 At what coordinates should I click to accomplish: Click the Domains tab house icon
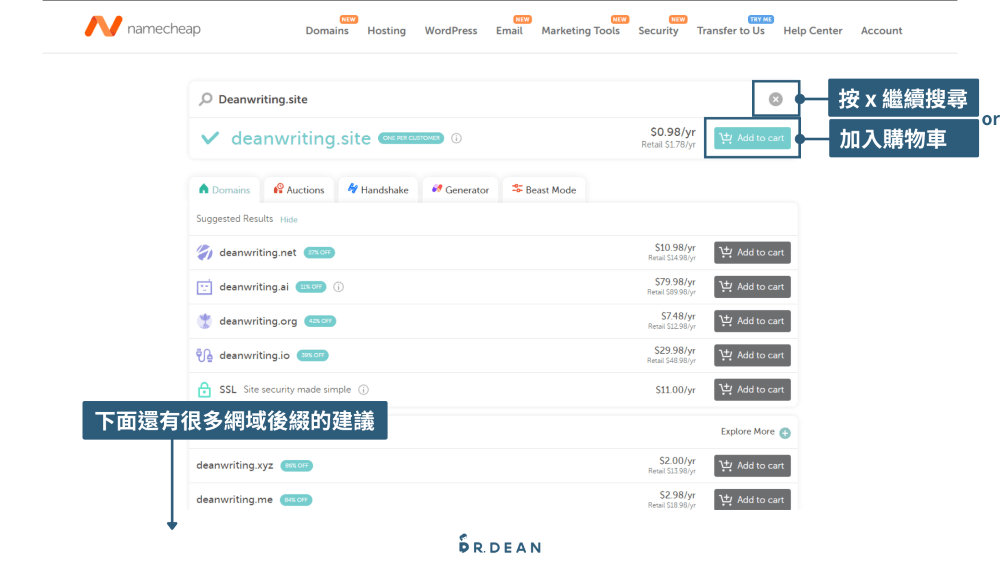203,188
